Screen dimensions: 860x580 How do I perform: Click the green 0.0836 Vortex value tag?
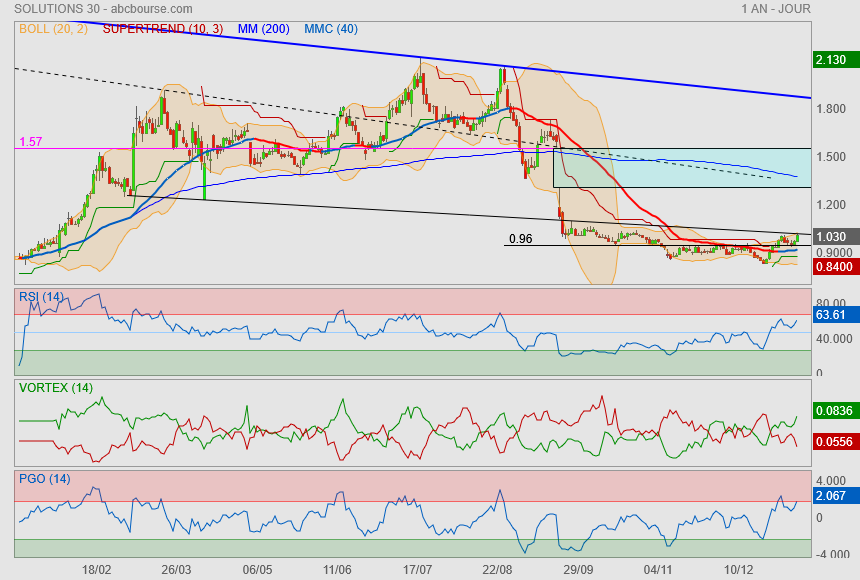[832, 411]
